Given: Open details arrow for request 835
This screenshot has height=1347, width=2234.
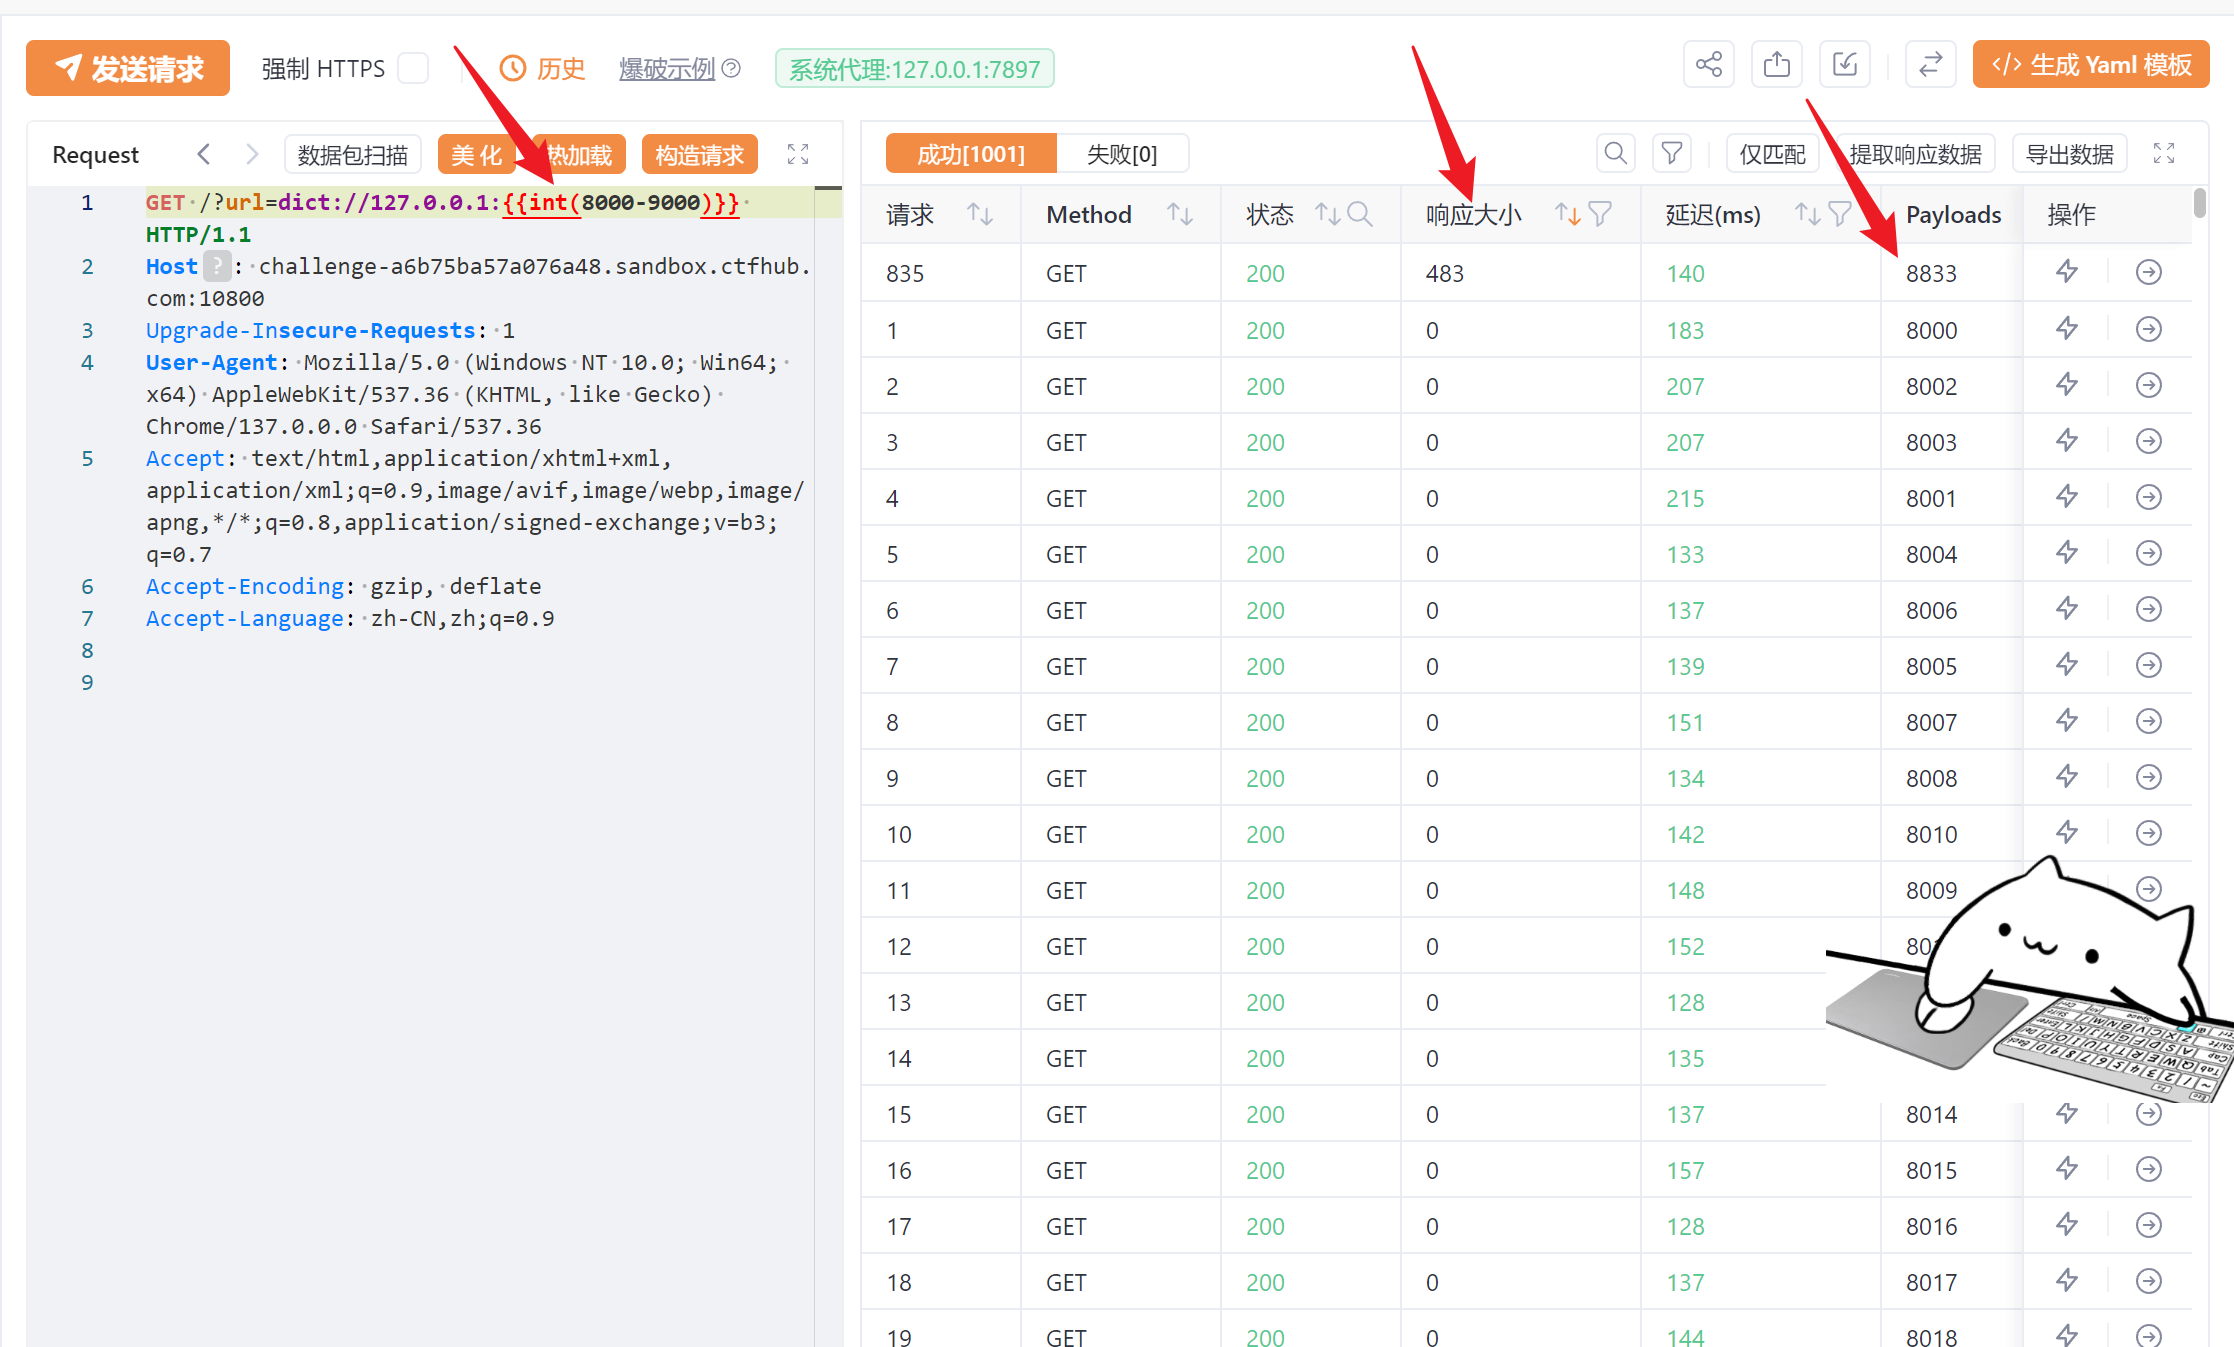Looking at the screenshot, I should 2149,272.
